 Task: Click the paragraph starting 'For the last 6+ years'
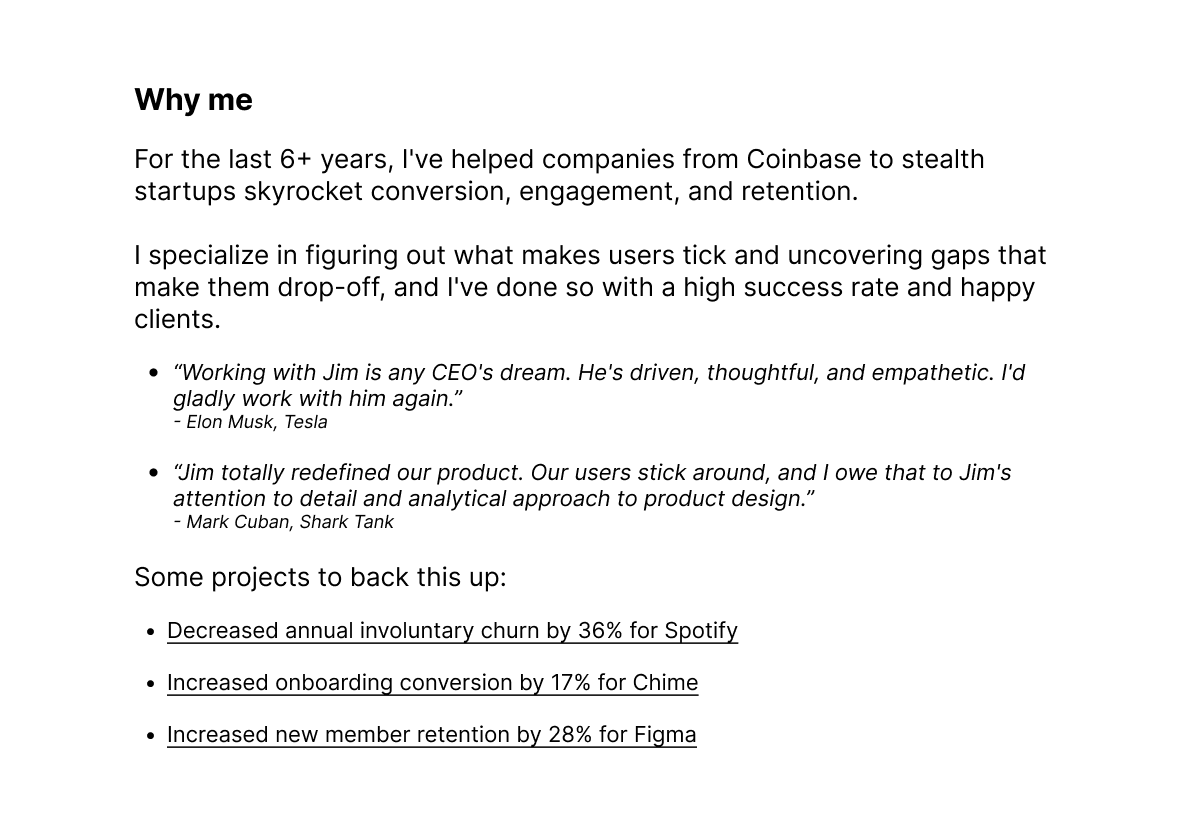tap(559, 175)
